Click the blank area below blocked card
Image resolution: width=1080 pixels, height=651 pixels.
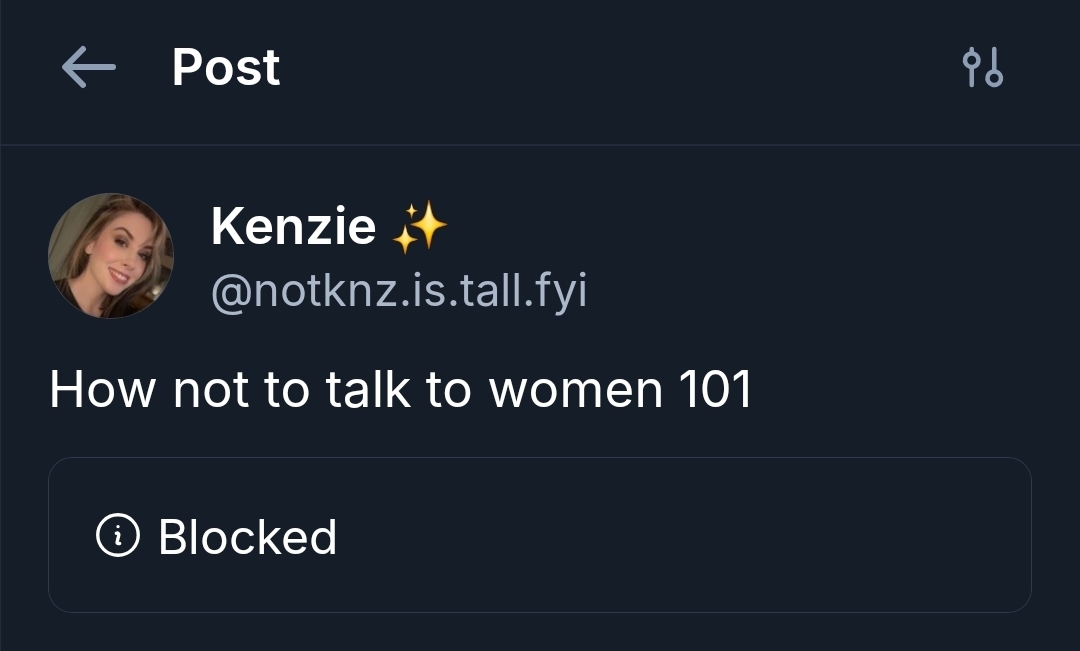(x=540, y=633)
